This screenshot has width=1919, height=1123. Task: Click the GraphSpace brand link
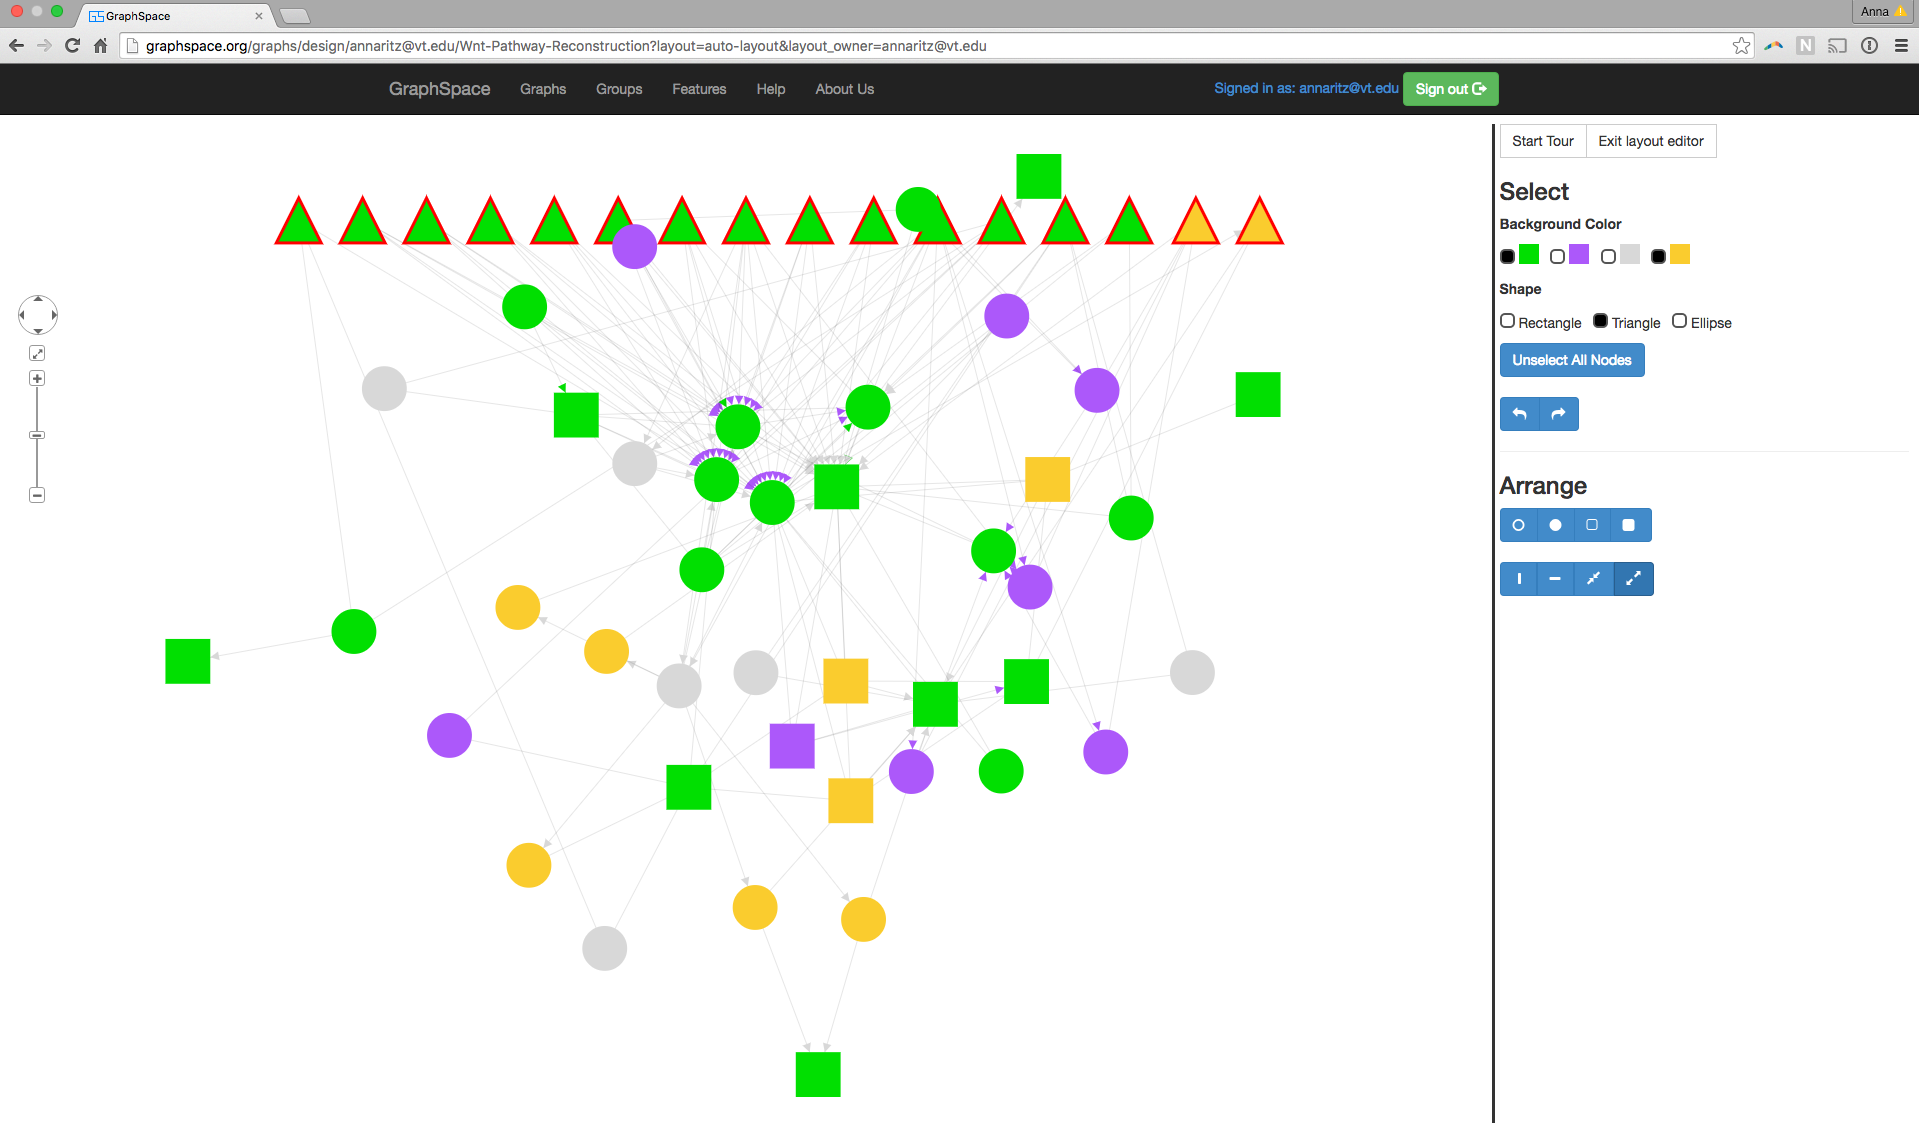439,89
